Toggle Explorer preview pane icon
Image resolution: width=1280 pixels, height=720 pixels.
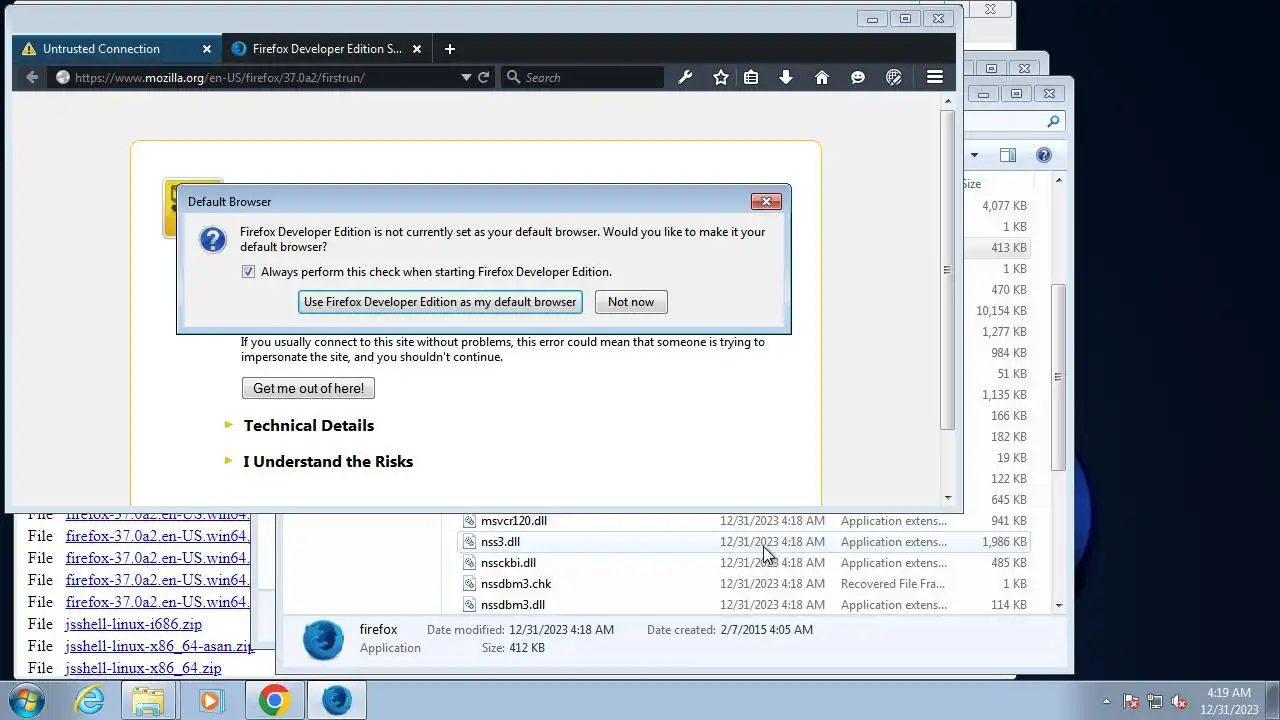1008,155
